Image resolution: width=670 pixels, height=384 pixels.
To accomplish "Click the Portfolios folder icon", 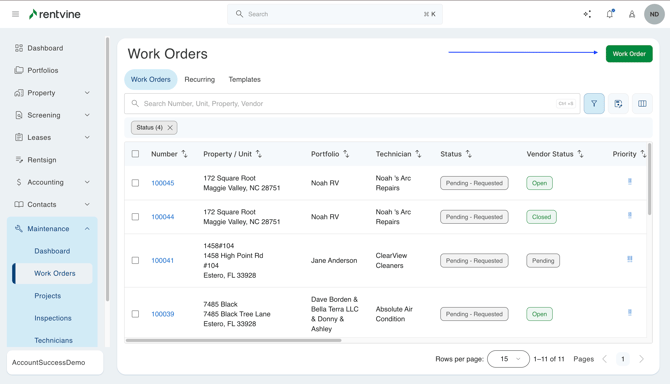I will [x=19, y=70].
